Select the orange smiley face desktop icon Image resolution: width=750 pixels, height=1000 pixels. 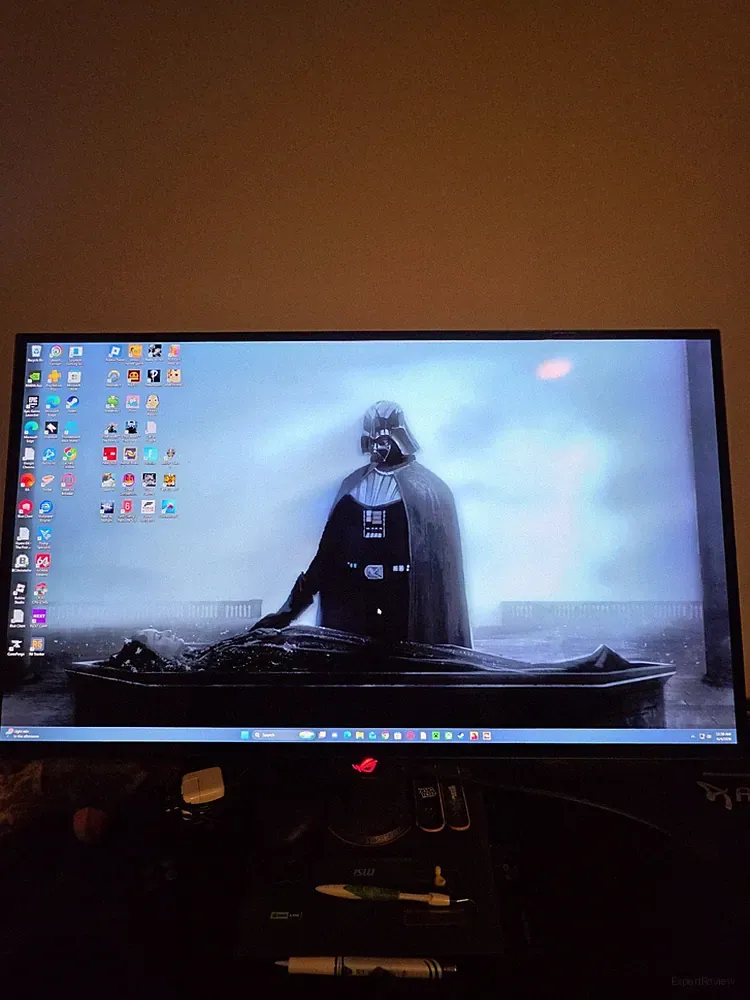coord(133,376)
